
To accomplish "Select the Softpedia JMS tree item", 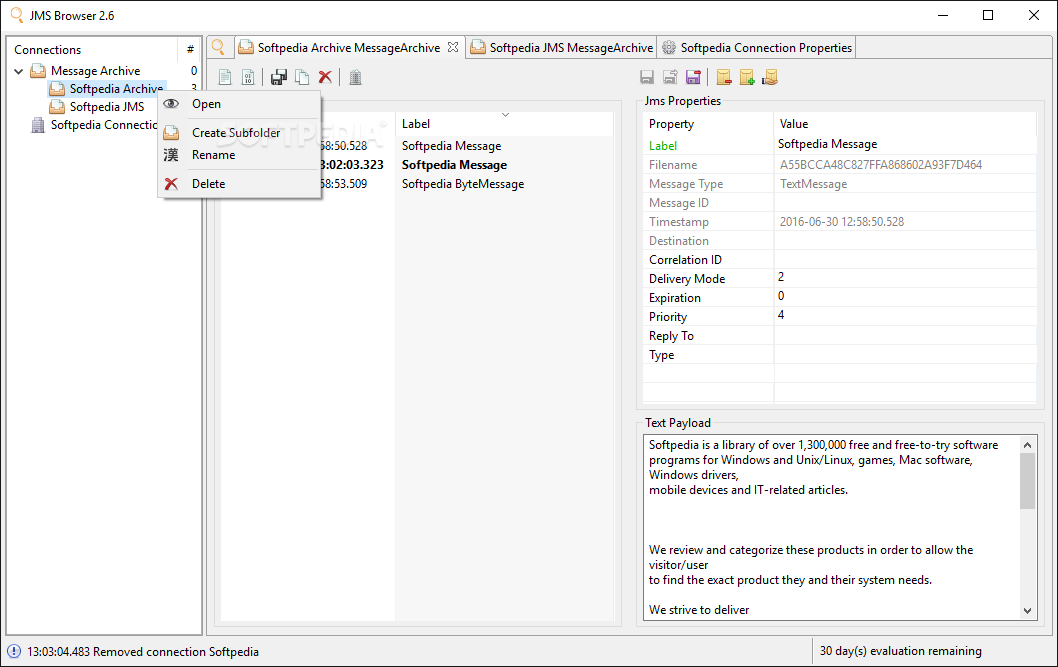I will pos(107,107).
